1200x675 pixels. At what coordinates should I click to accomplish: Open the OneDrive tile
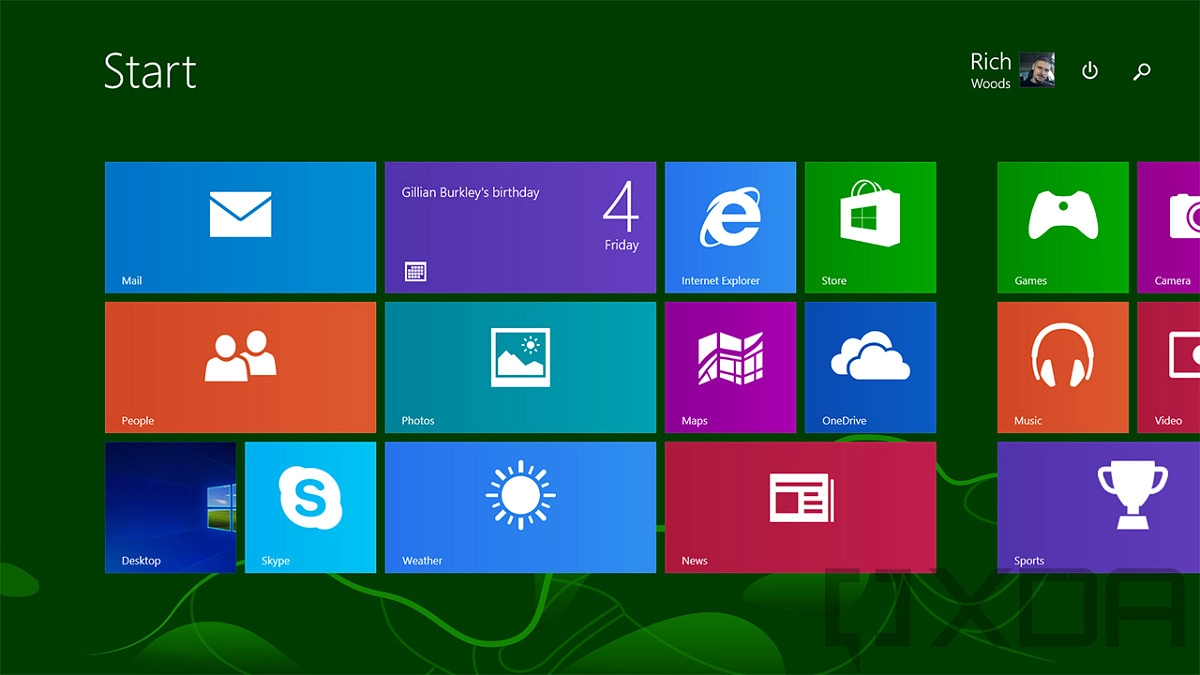click(870, 367)
